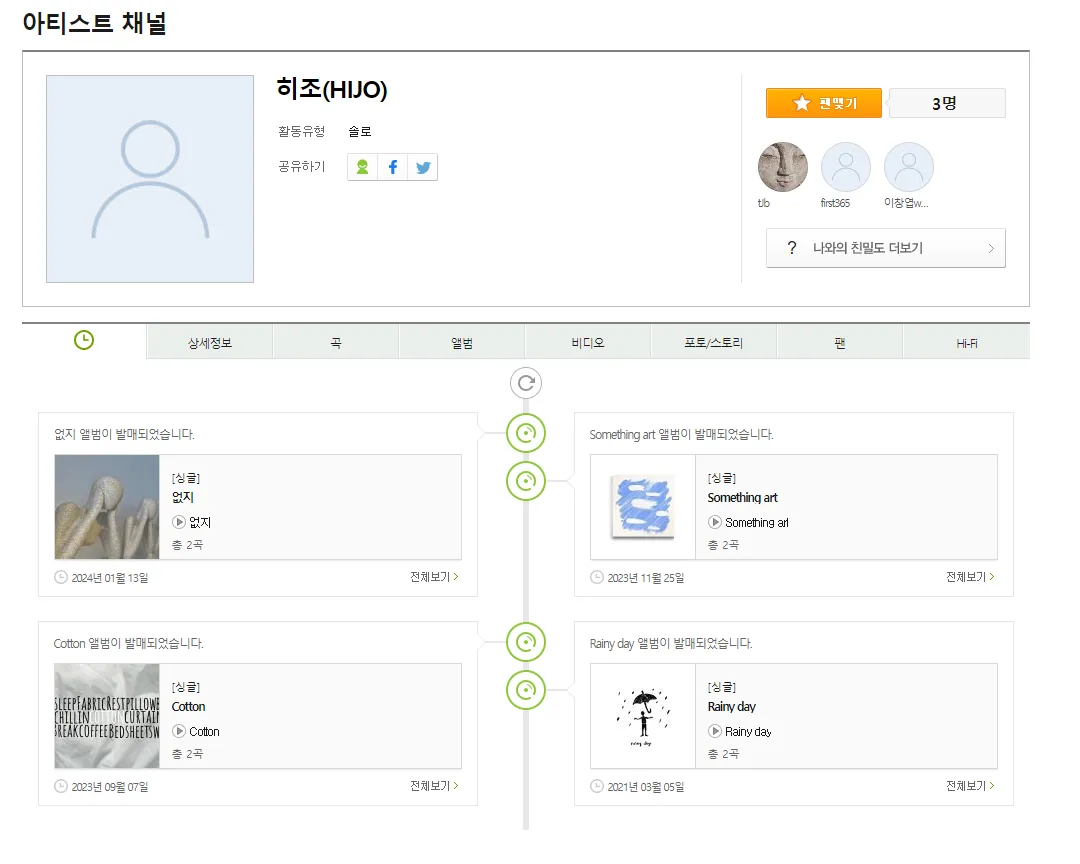Click the green messenger share icon

tap(361, 167)
